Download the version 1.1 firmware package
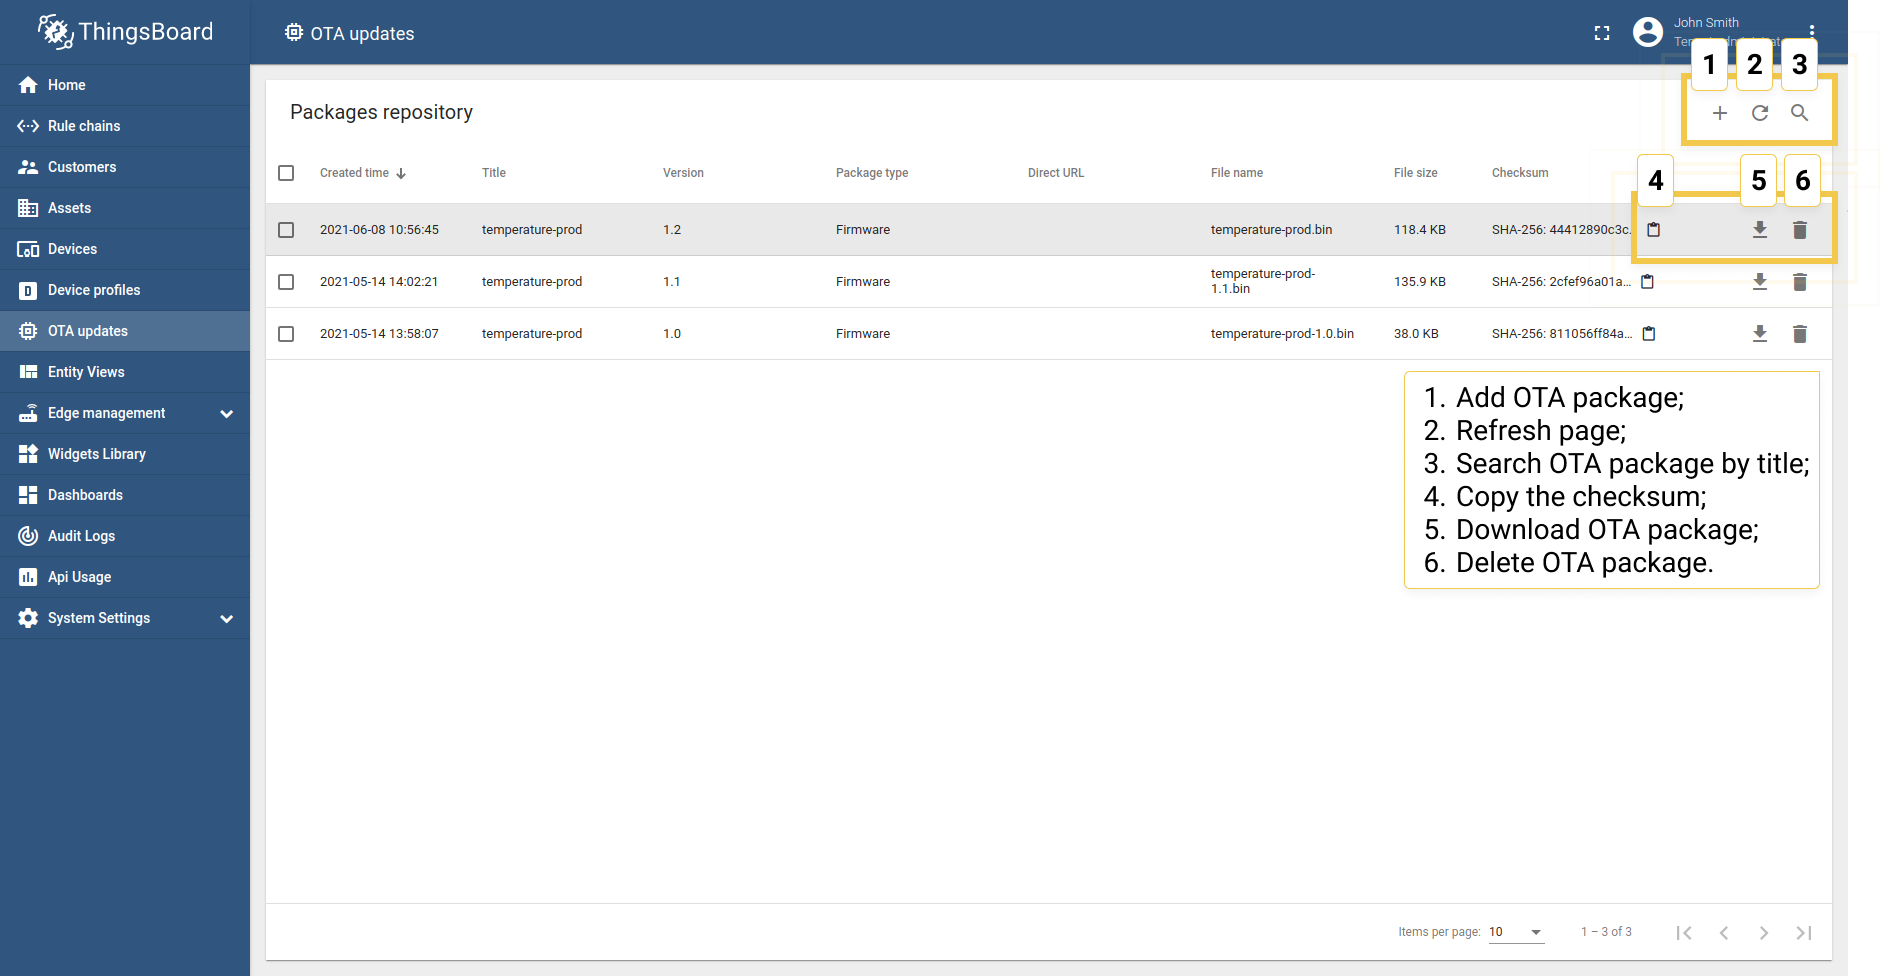Screen dimensions: 1880x976 (x=1760, y=282)
